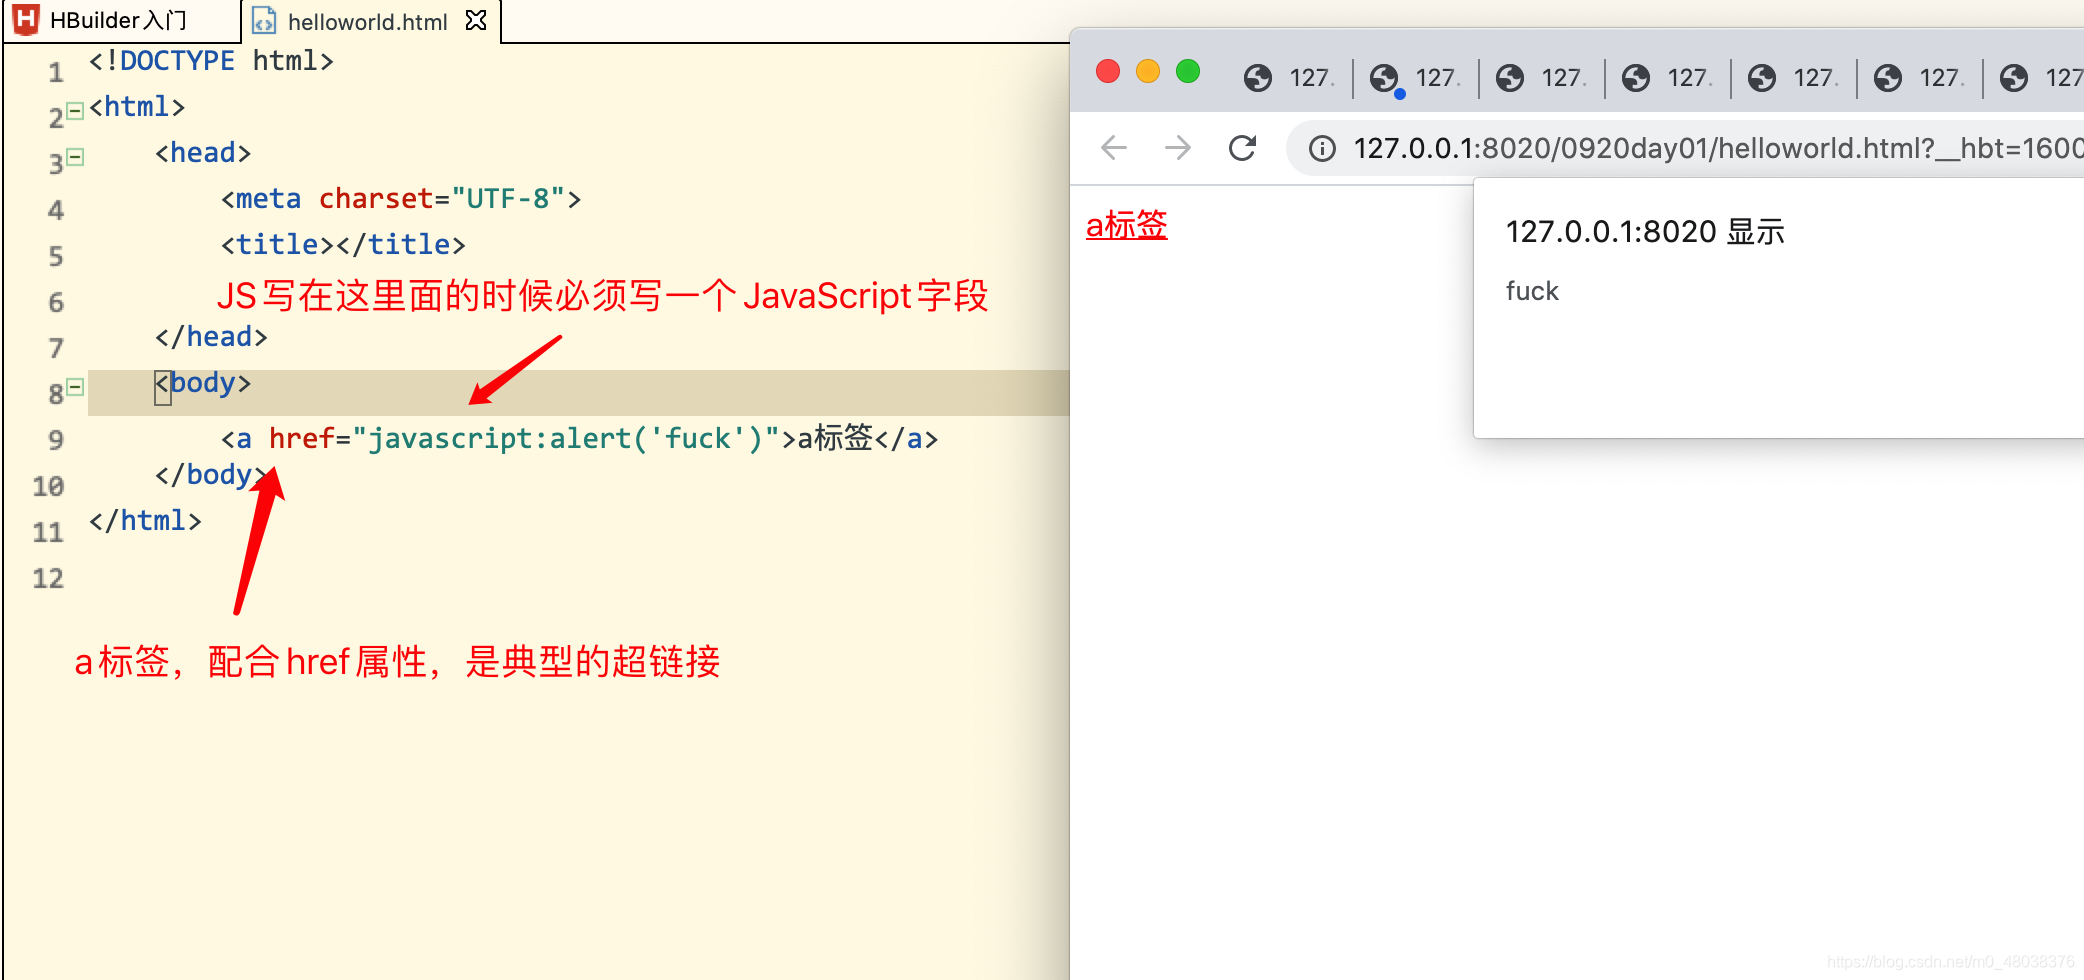Image resolution: width=2084 pixels, height=980 pixels.
Task: Click the DOCTYPE declaration on line 1
Action: tap(211, 61)
